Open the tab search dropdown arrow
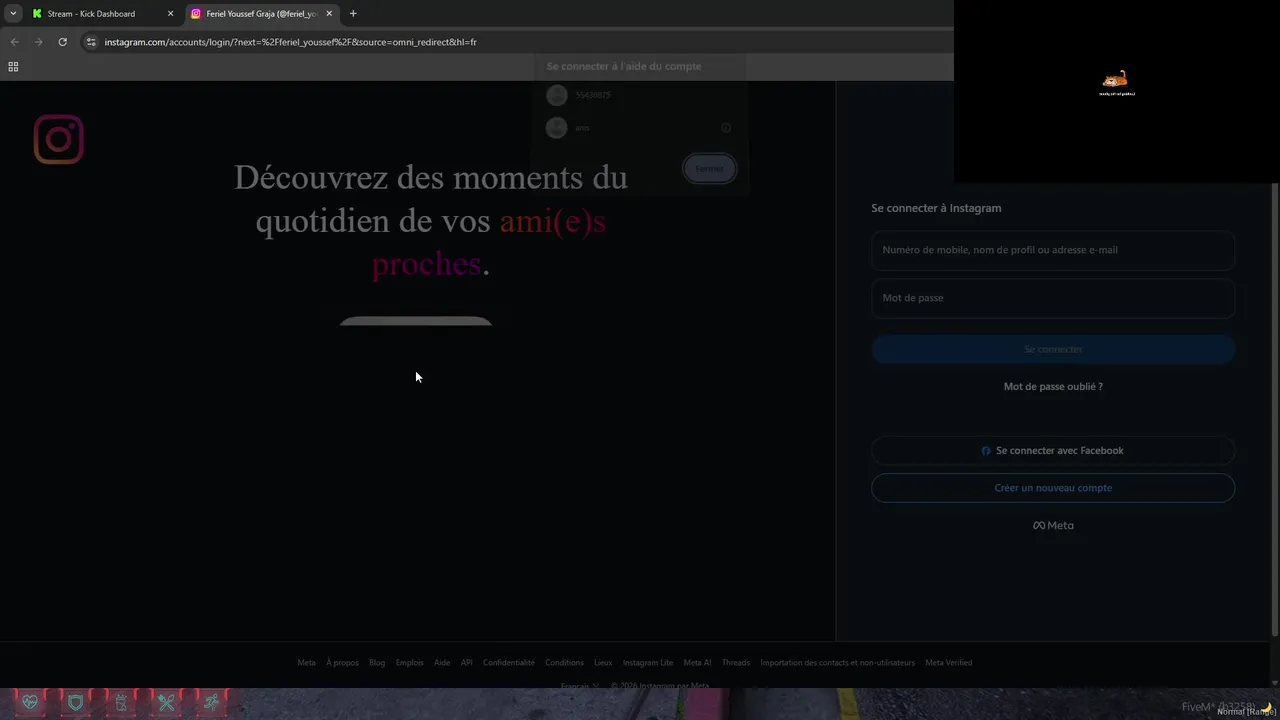1280x720 pixels. 13,14
